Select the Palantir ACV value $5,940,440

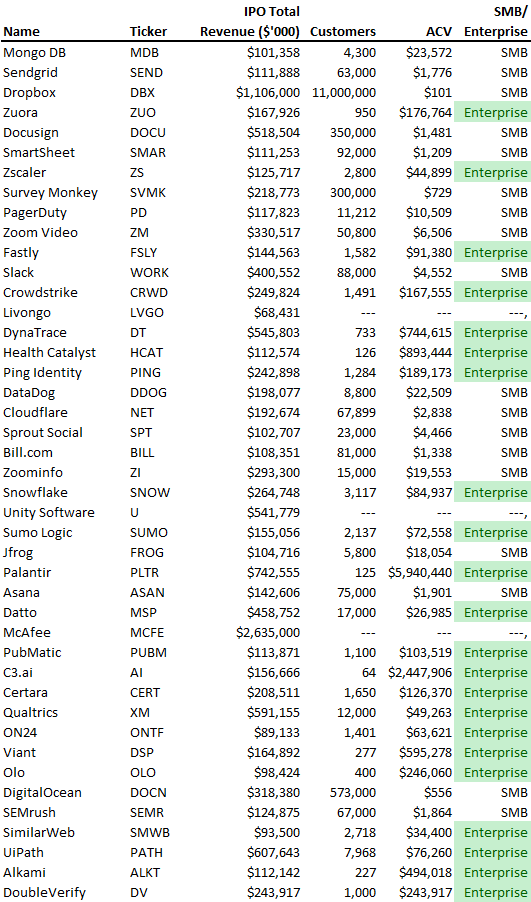(x=420, y=573)
